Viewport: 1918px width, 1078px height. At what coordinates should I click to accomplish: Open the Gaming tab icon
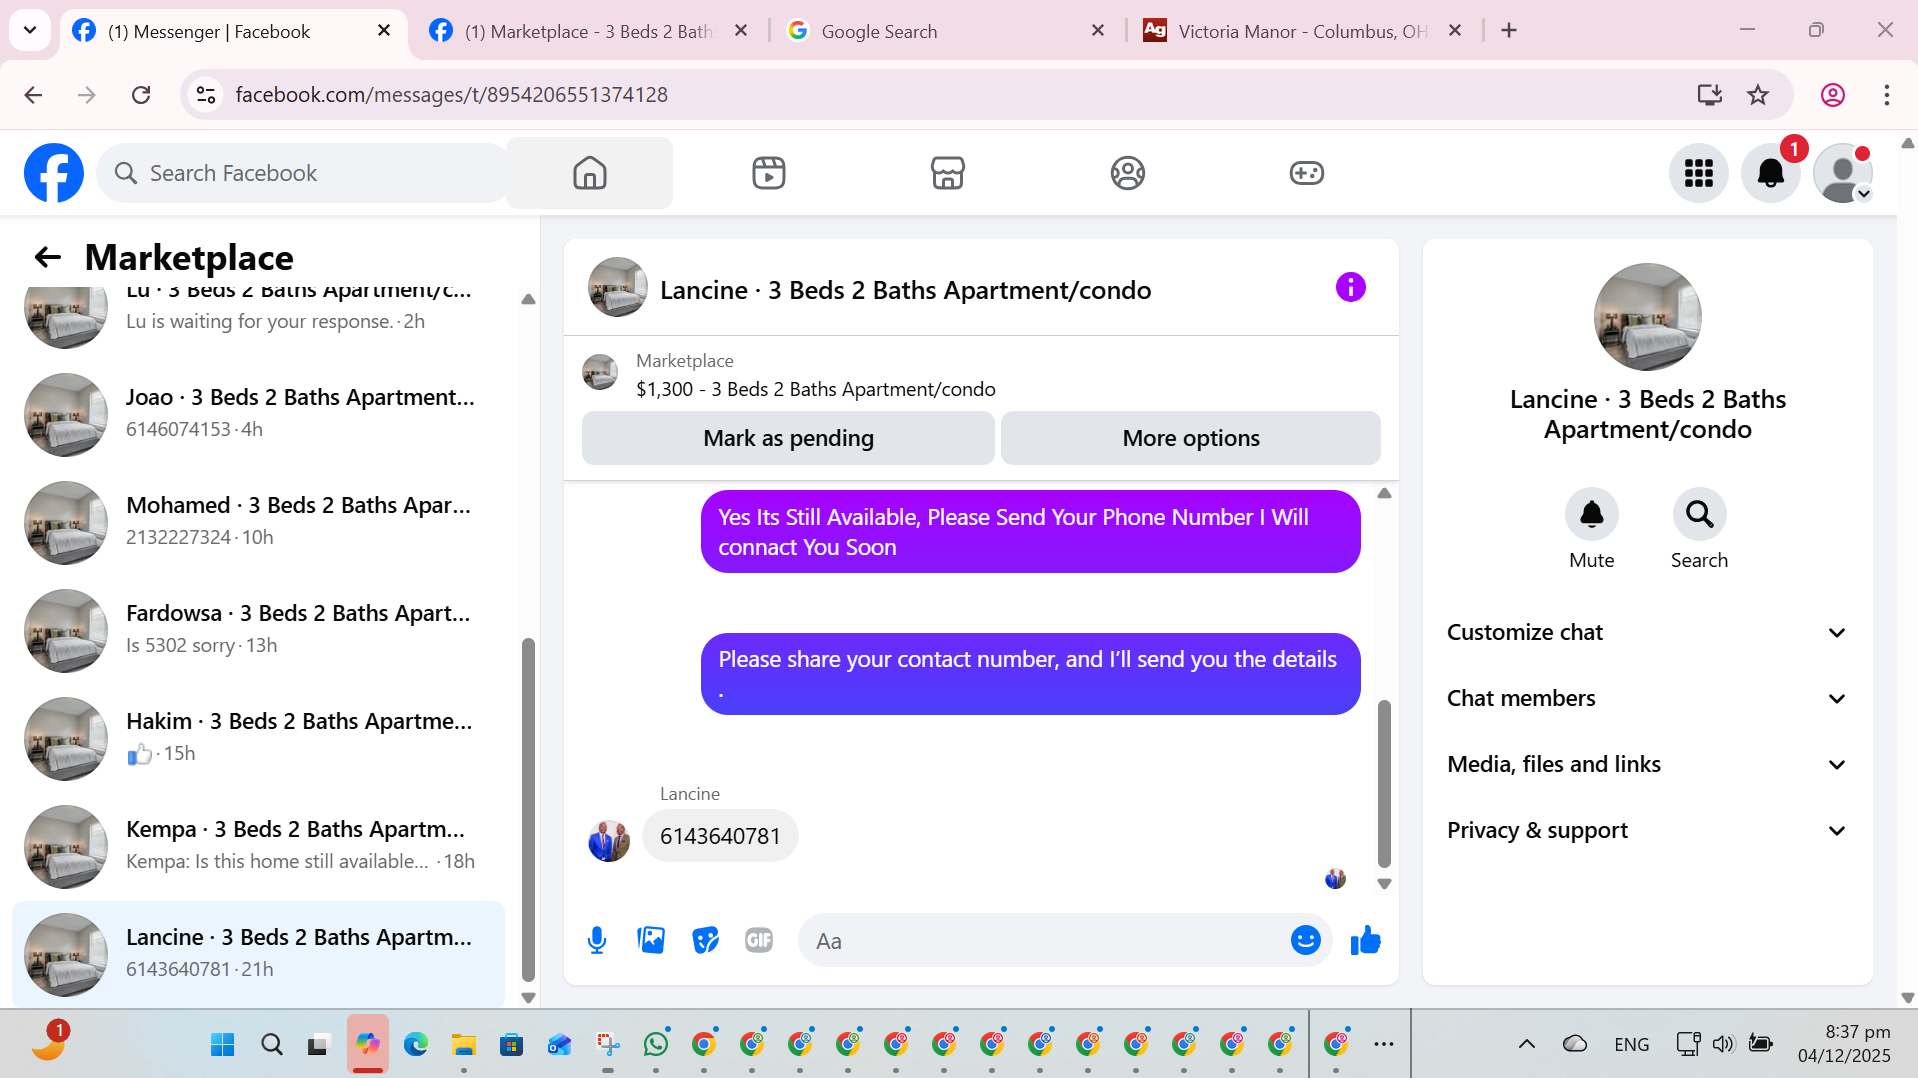1306,173
